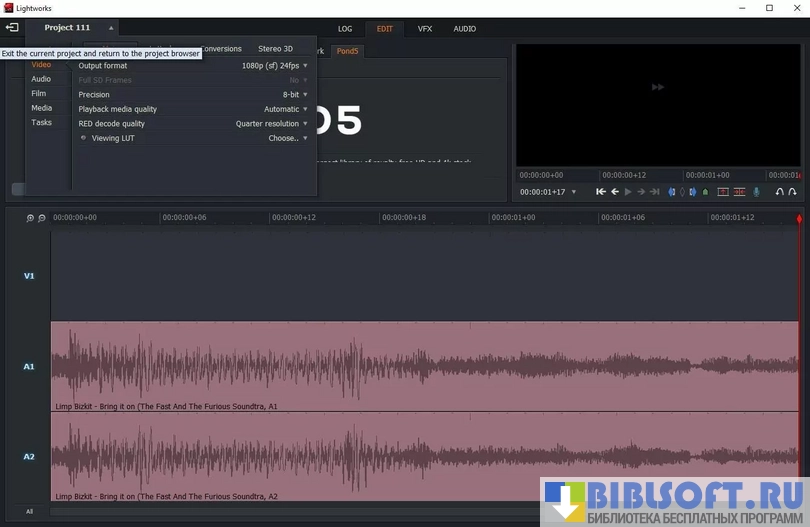The image size is (810, 527).
Task: Click the exit project icon
Action: [12, 28]
